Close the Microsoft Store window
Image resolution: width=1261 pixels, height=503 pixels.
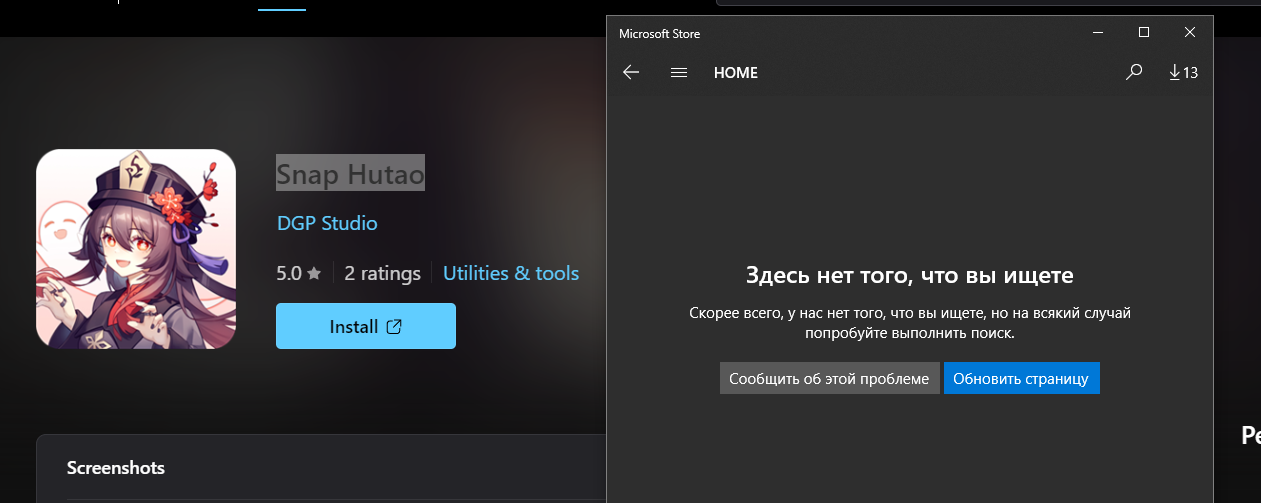(x=1190, y=33)
